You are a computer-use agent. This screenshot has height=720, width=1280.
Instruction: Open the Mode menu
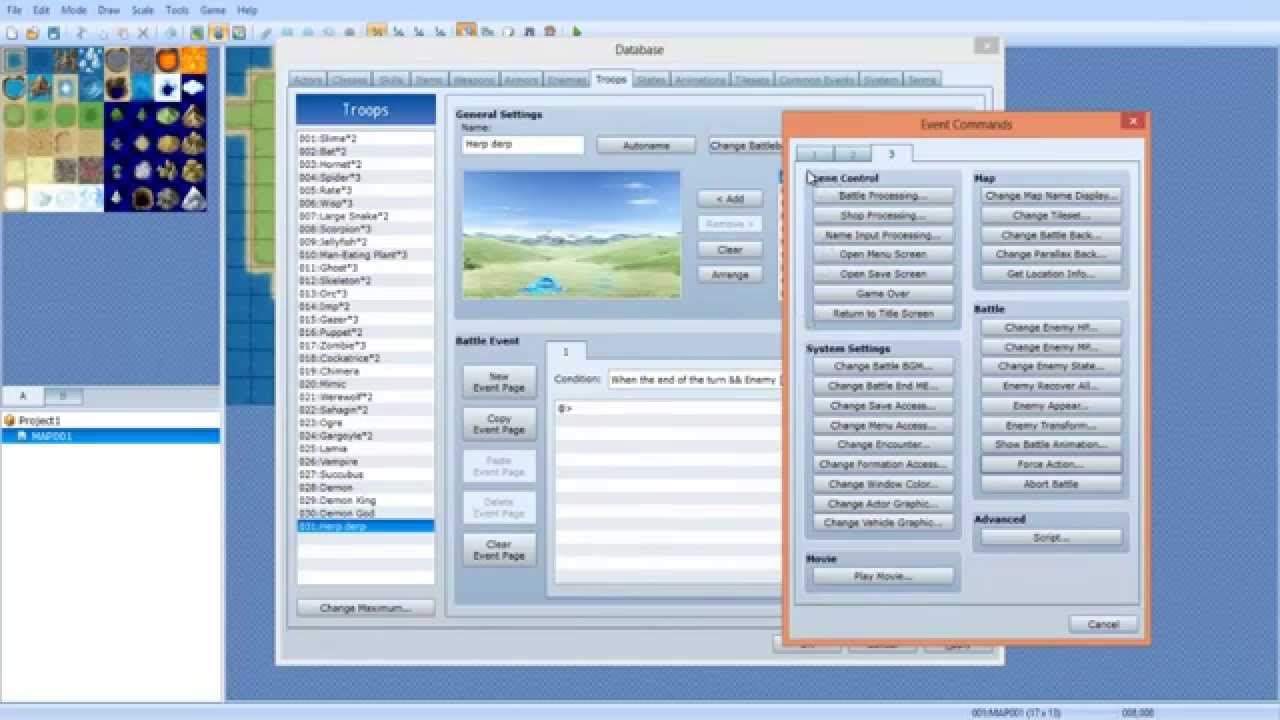tap(74, 10)
